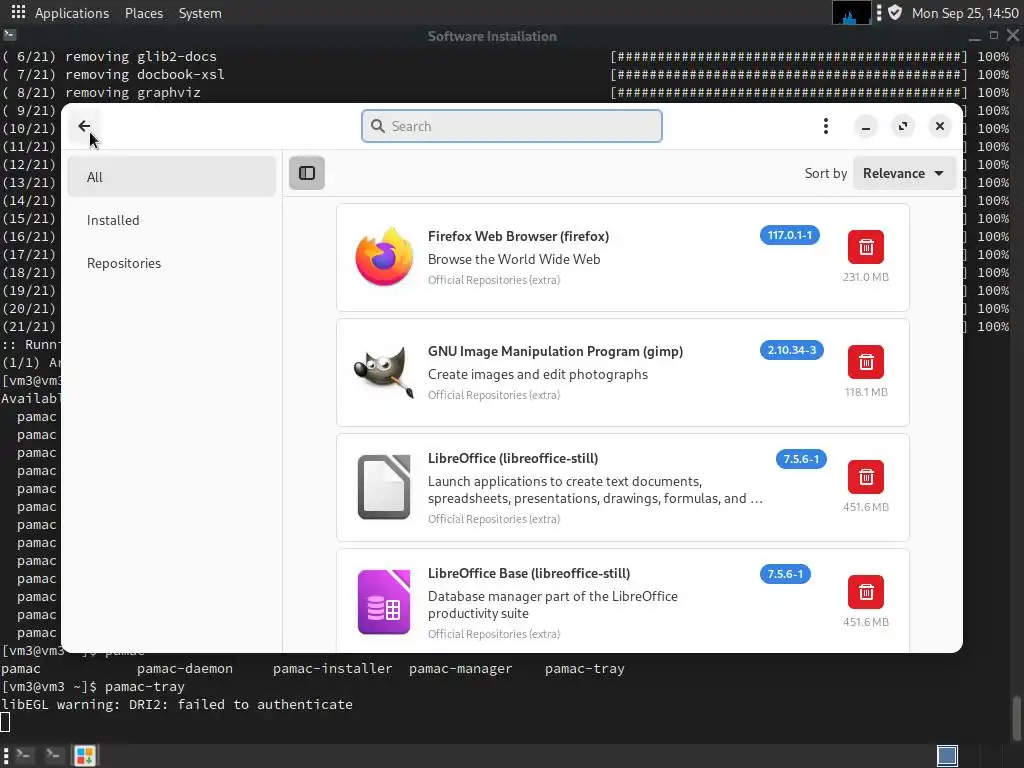Maximize the Software Installation terminal window
The width and height of the screenshot is (1024, 768).
pos(994,35)
